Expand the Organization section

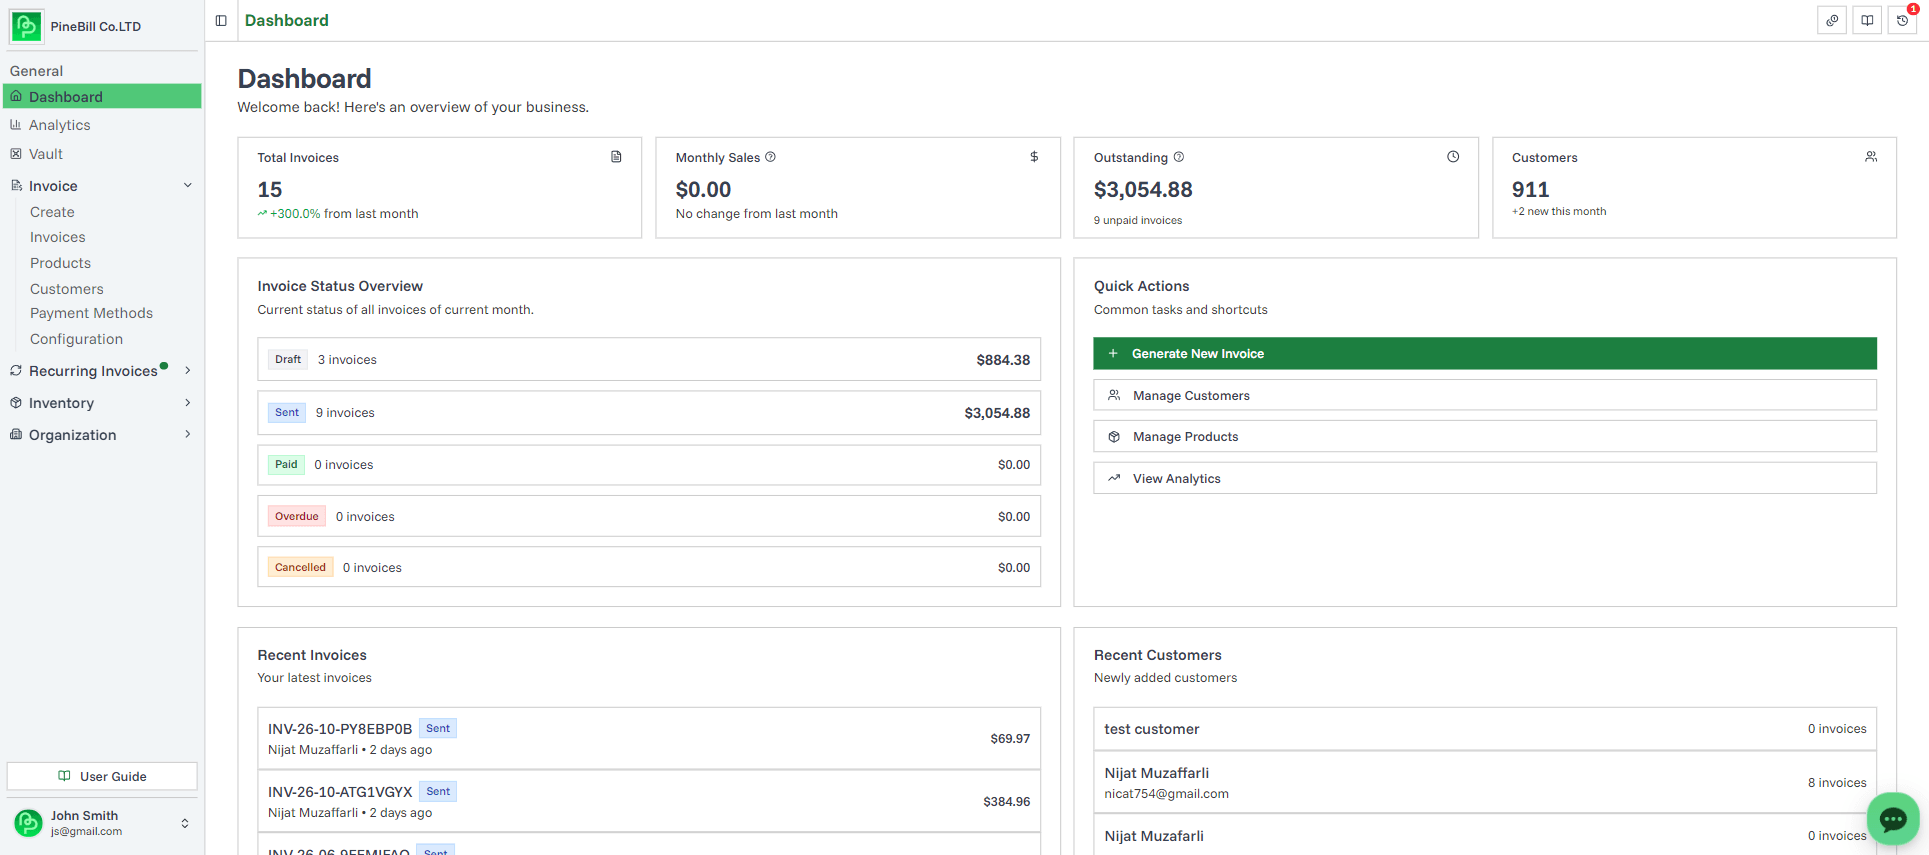click(x=187, y=435)
